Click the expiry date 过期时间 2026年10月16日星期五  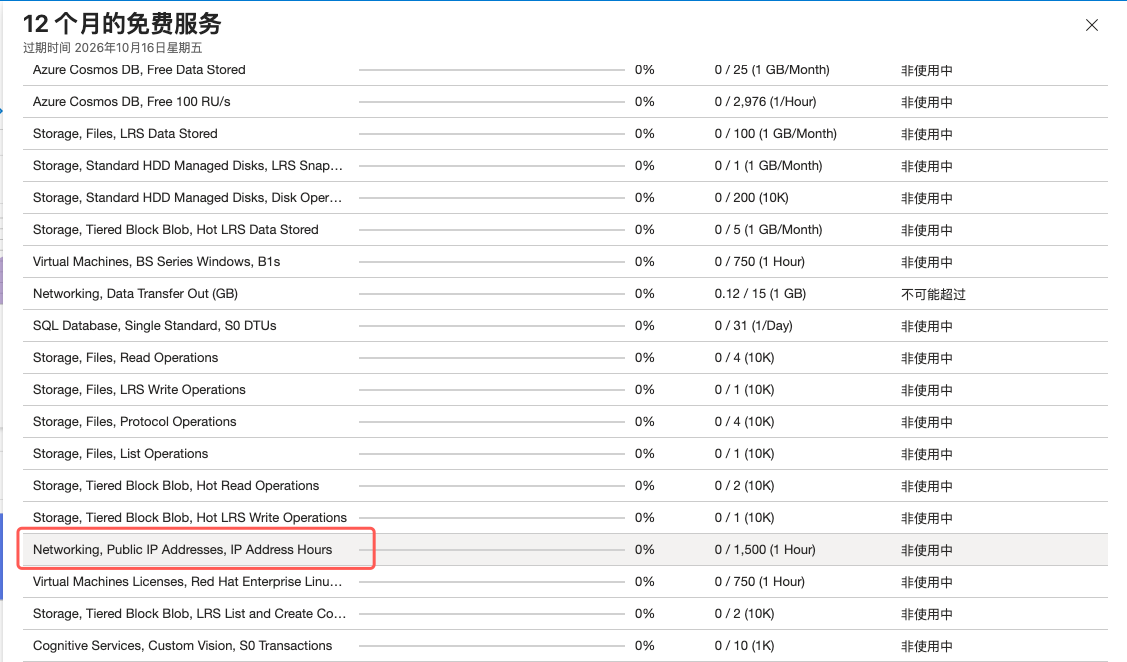click(x=113, y=47)
